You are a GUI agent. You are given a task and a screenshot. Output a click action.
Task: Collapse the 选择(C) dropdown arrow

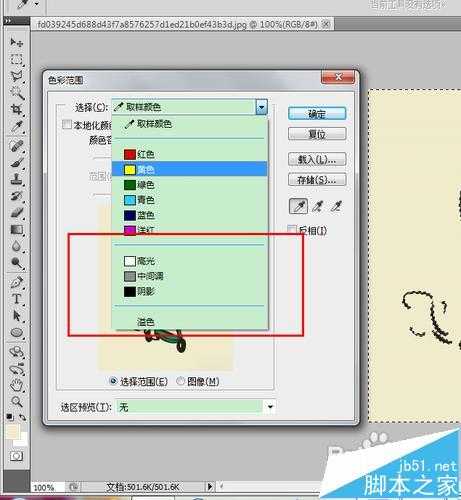(262, 107)
